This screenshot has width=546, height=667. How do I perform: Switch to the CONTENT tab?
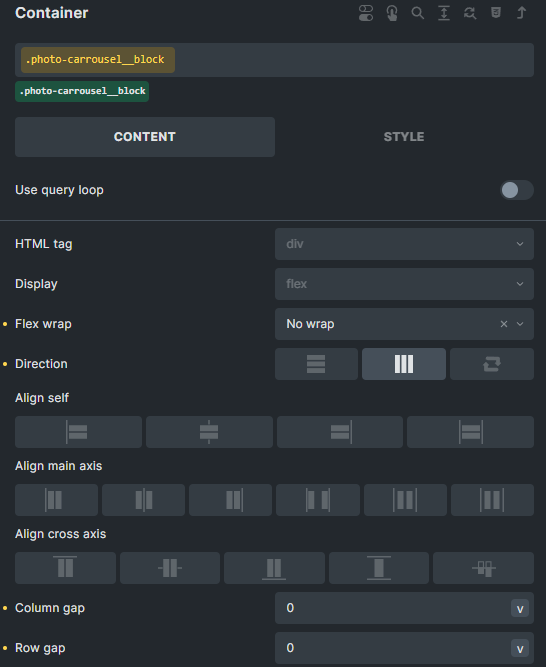(x=145, y=137)
